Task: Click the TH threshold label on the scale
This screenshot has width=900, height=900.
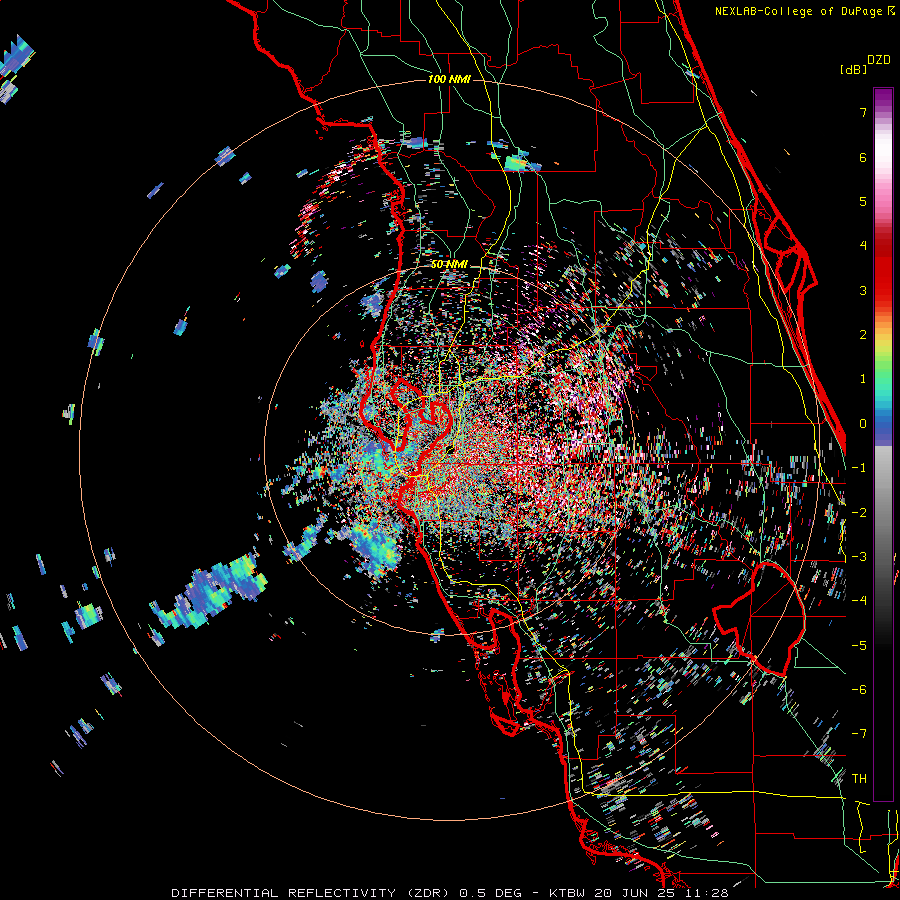Action: [859, 779]
